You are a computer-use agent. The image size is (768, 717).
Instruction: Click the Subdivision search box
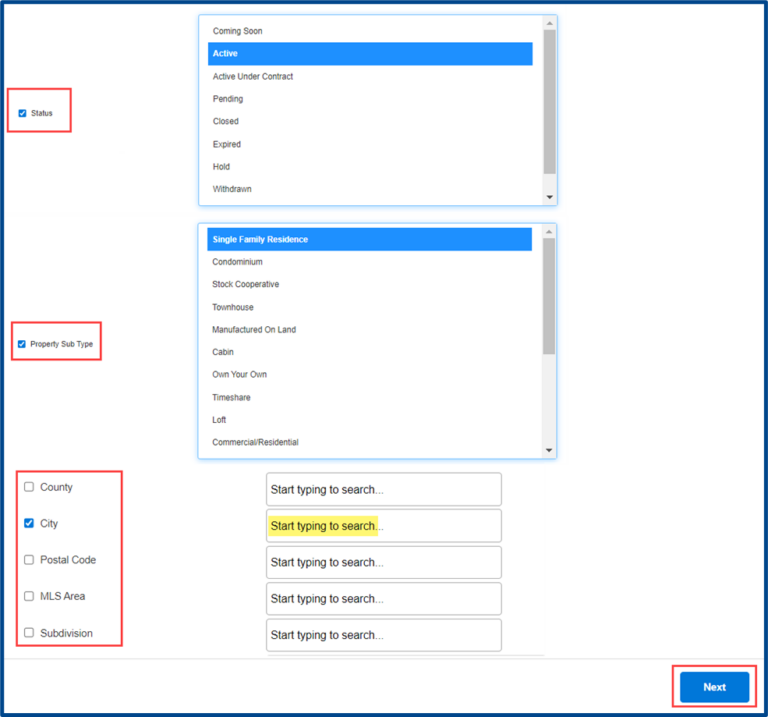(383, 635)
